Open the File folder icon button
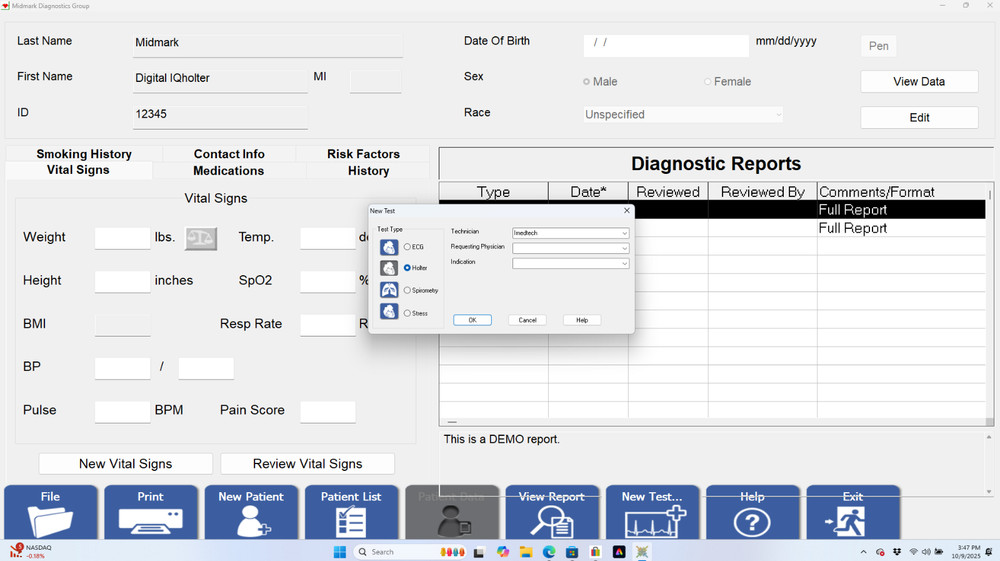 50,513
